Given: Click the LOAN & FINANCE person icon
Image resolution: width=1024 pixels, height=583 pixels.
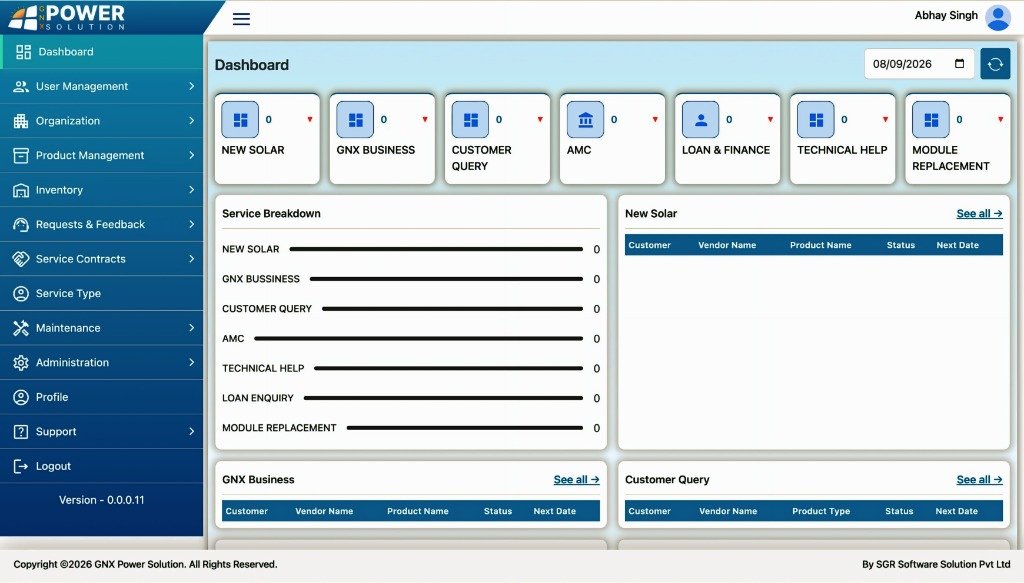Looking at the screenshot, I should (701, 119).
